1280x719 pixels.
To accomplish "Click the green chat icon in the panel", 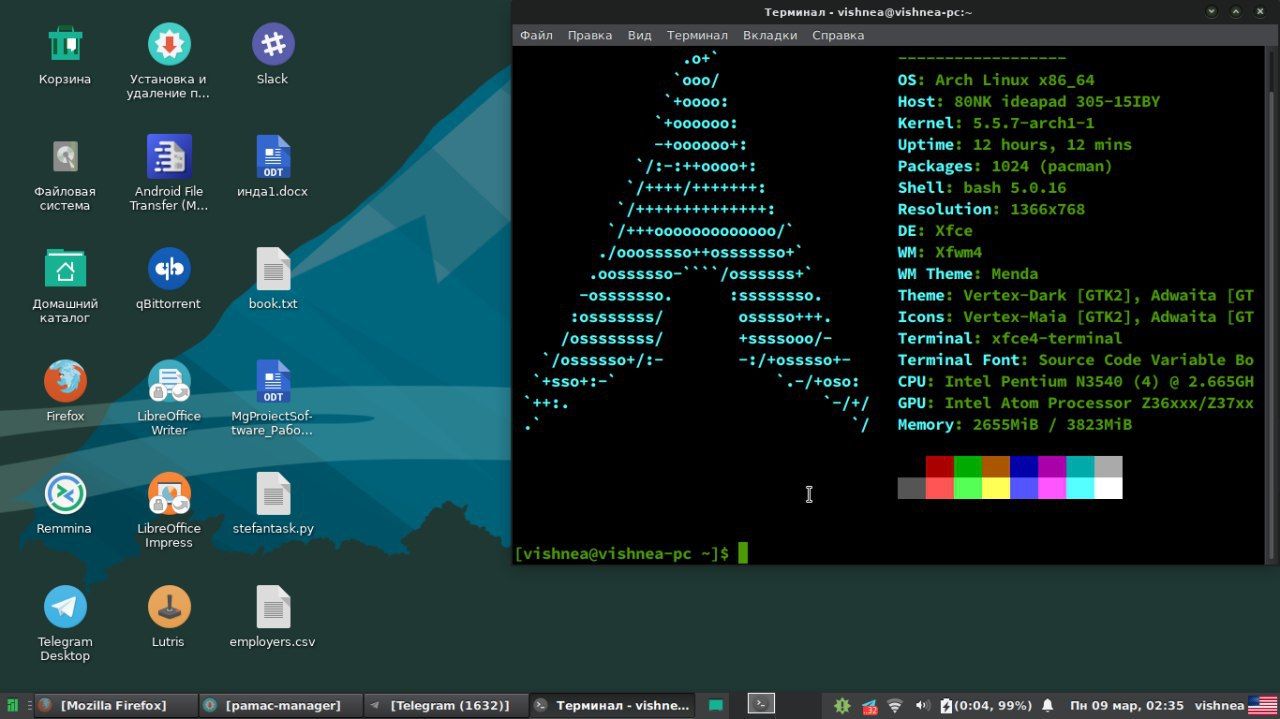I will pos(716,705).
